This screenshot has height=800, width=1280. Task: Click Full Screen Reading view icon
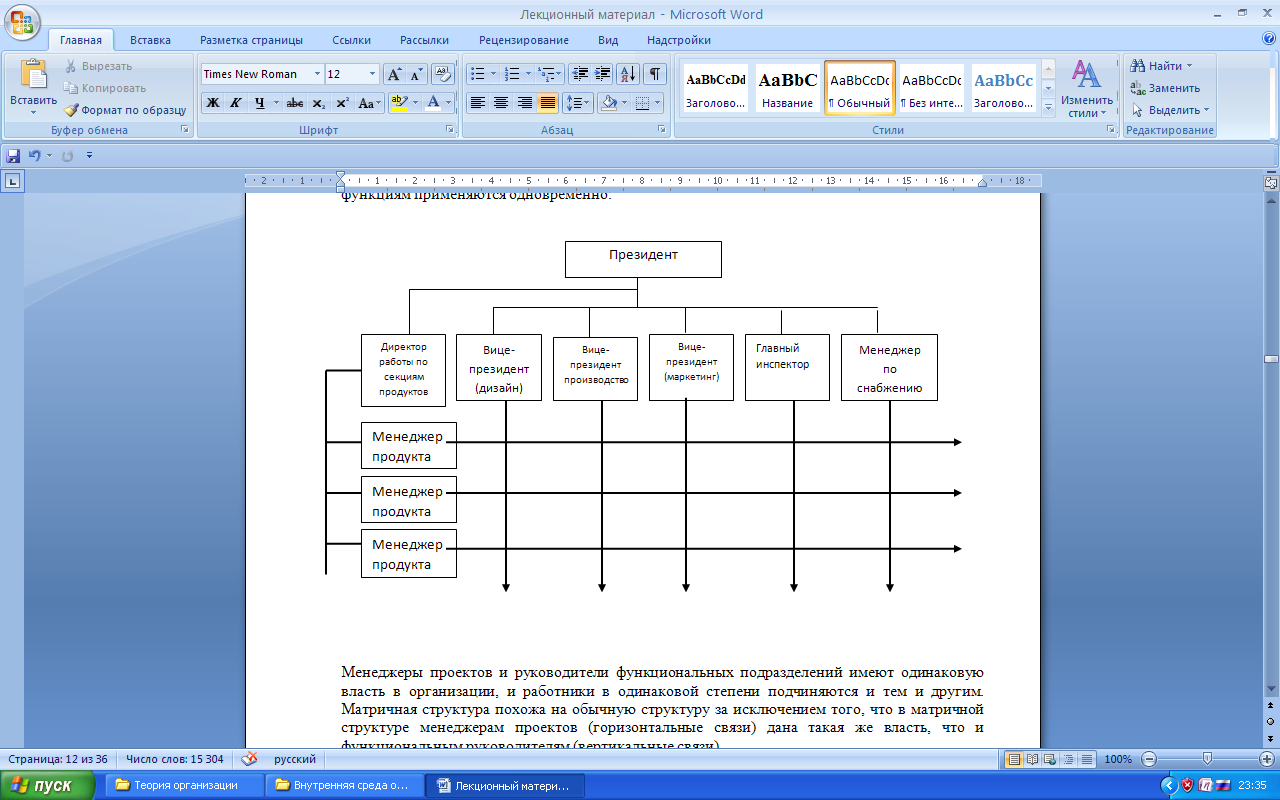click(1031, 759)
